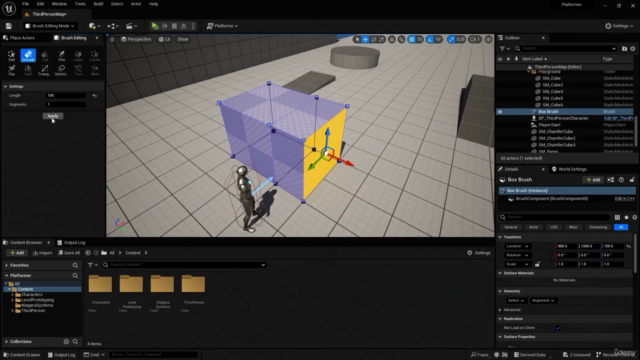640x360 pixels.
Task: Select the Flip brush tool
Action: point(11,70)
